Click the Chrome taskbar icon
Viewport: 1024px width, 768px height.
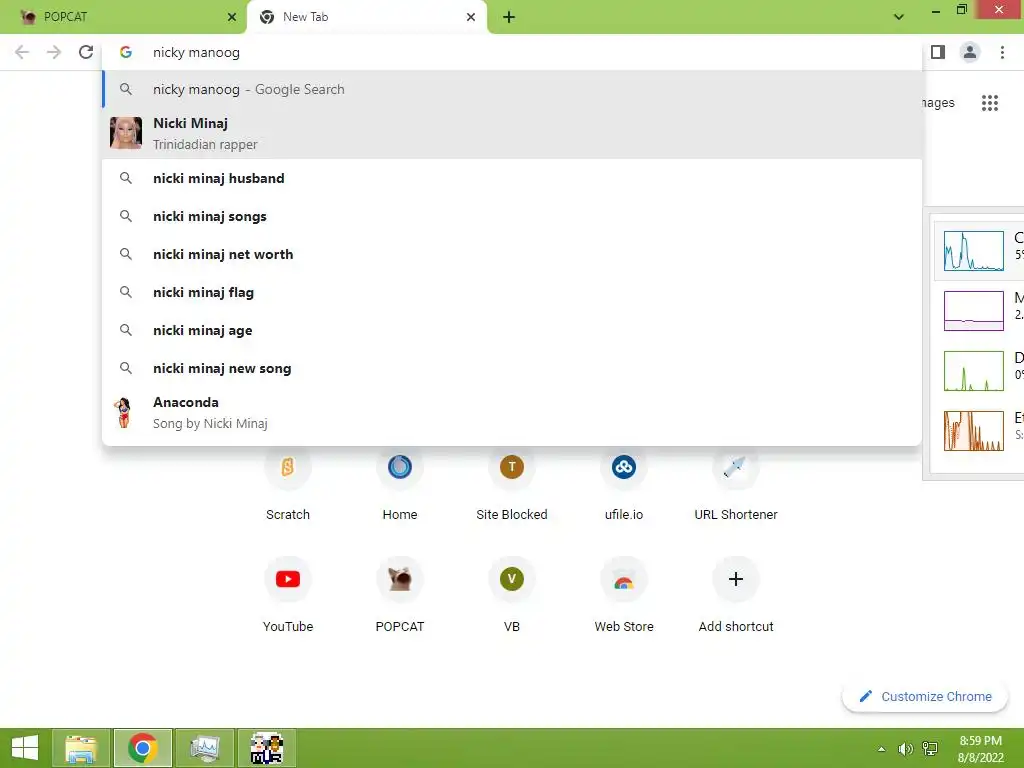click(143, 748)
